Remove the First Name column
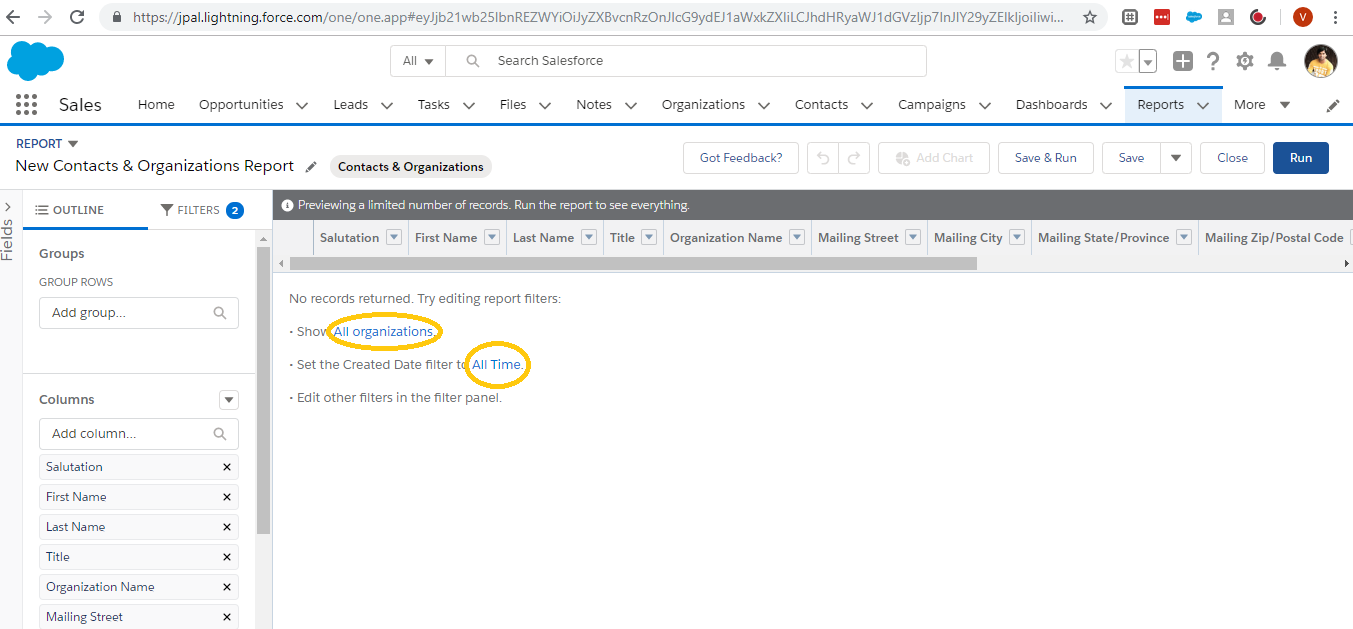Screen dimensions: 1353x629 pyautogui.click(x=227, y=497)
